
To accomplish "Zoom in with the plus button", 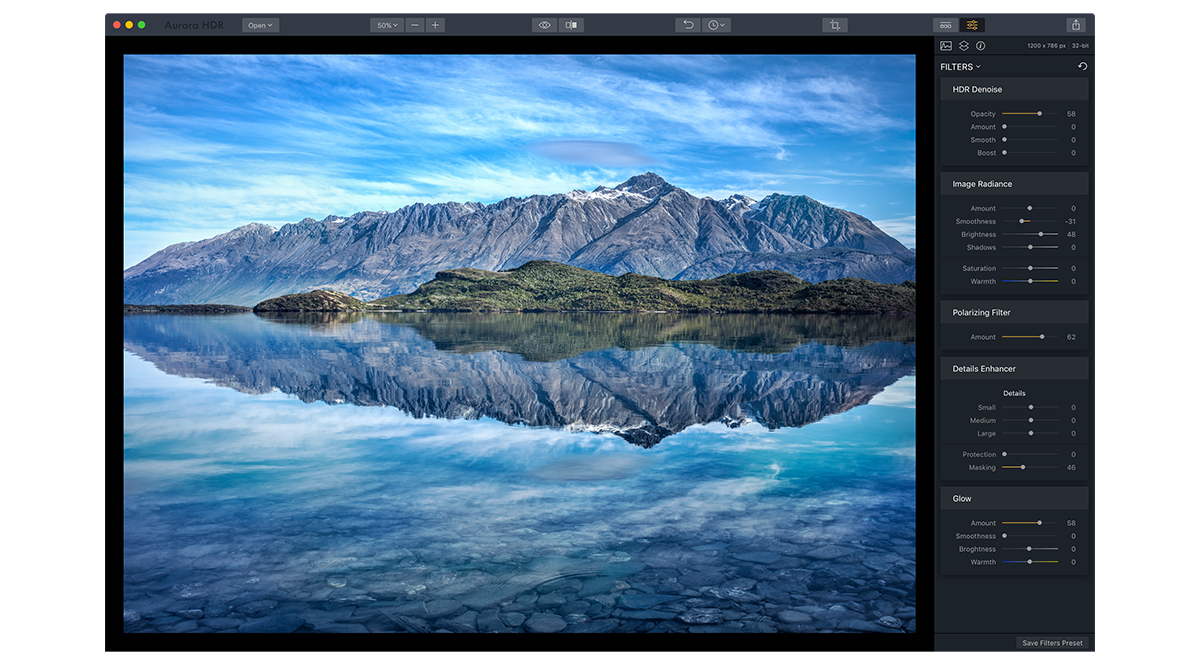I will coord(435,25).
